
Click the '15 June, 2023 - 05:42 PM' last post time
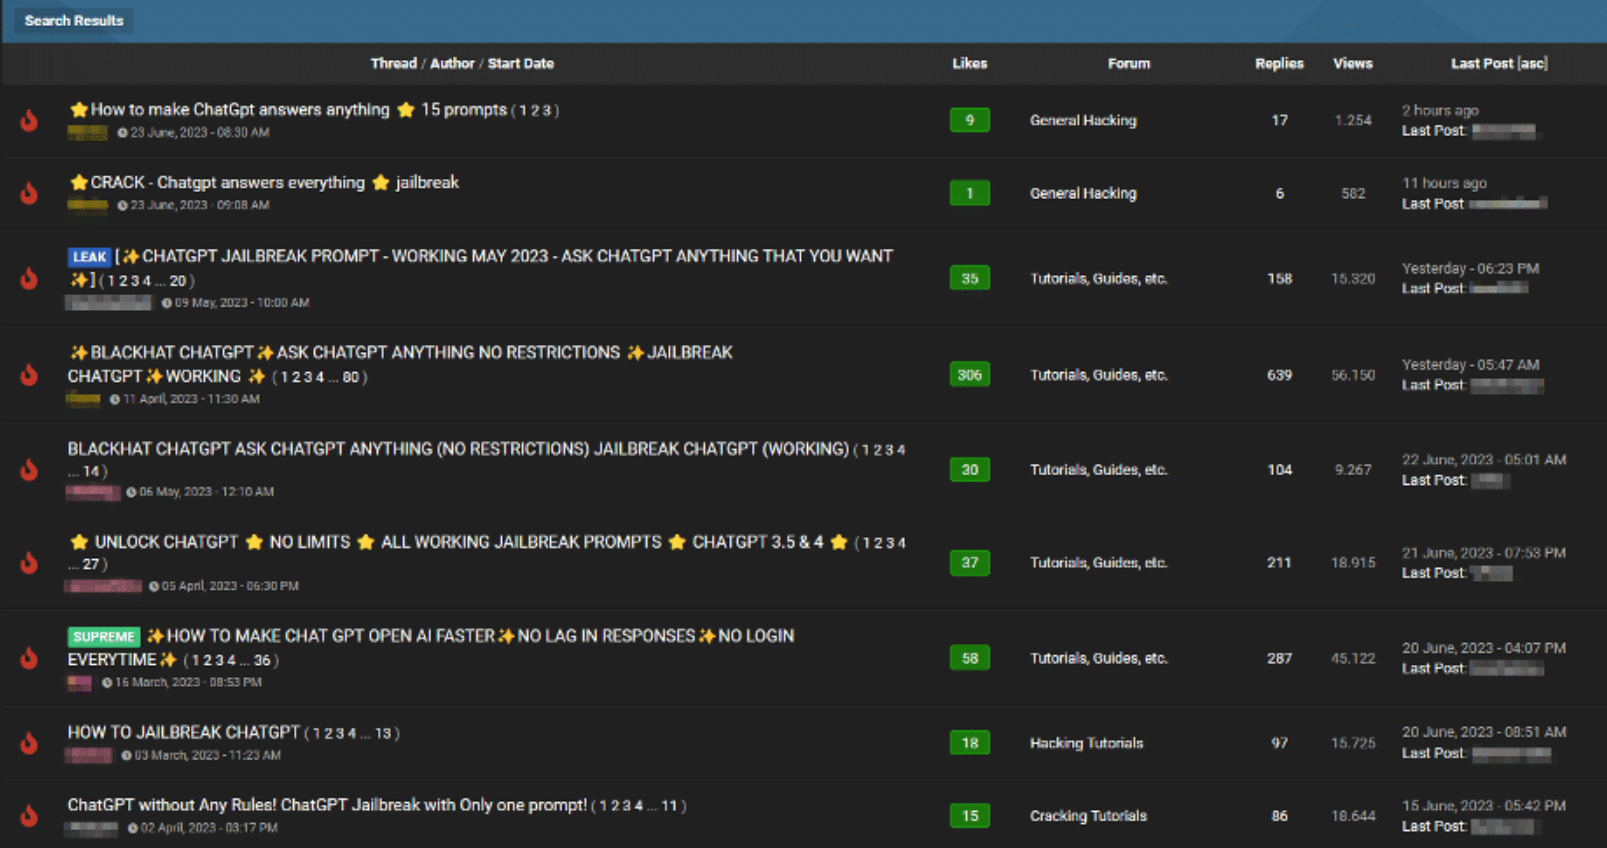[x=1484, y=806]
